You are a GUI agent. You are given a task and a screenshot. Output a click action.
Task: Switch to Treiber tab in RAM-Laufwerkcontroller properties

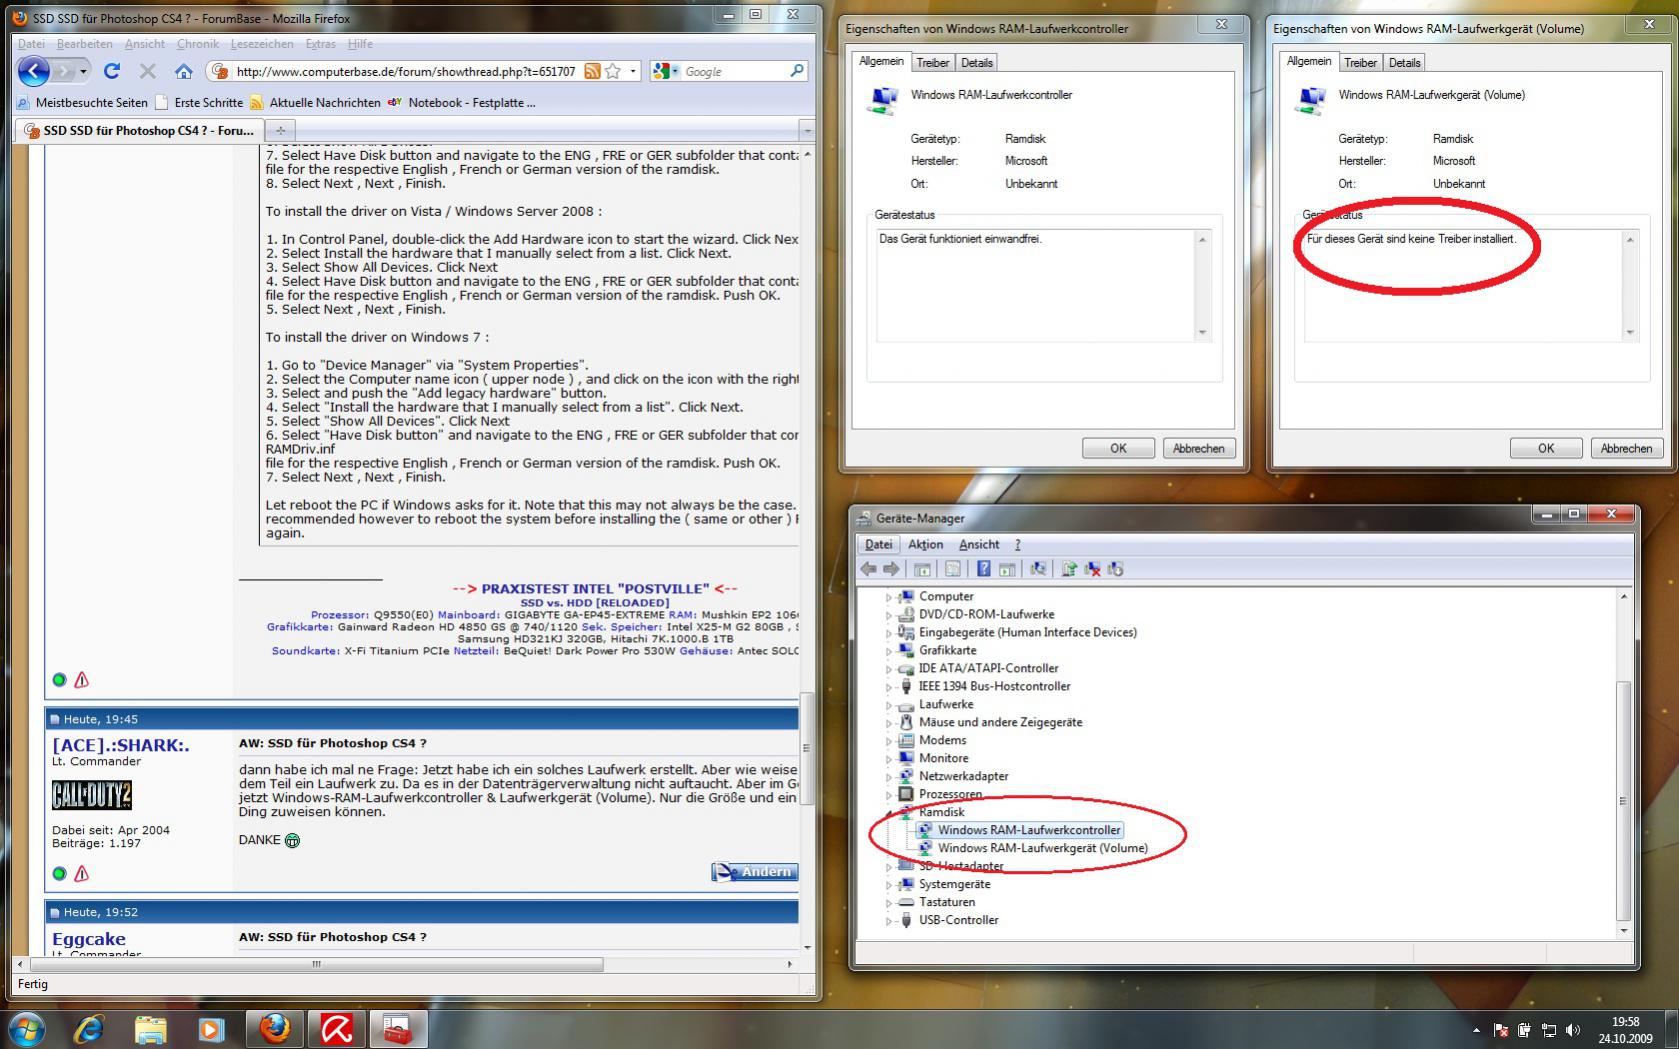click(933, 62)
